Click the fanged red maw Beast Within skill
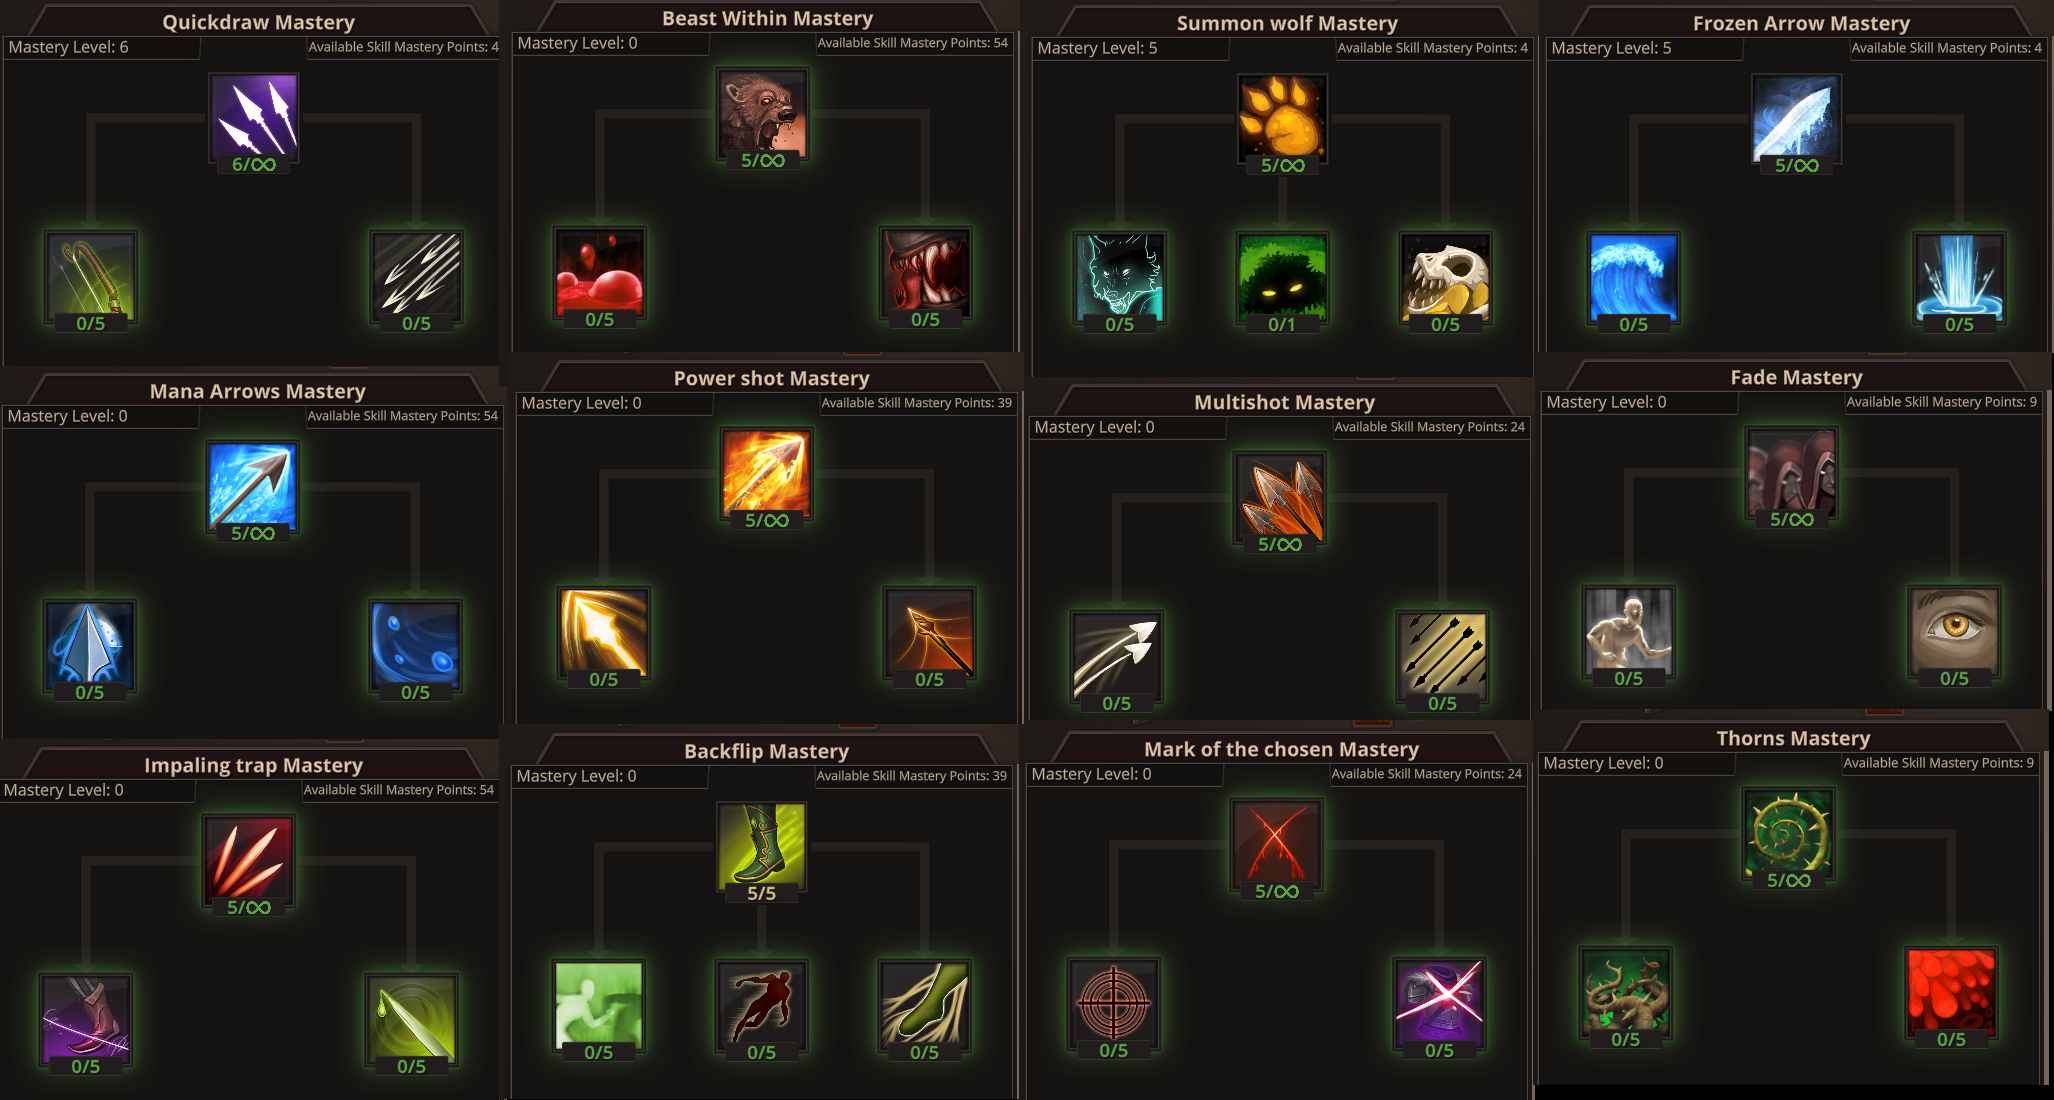 click(925, 272)
